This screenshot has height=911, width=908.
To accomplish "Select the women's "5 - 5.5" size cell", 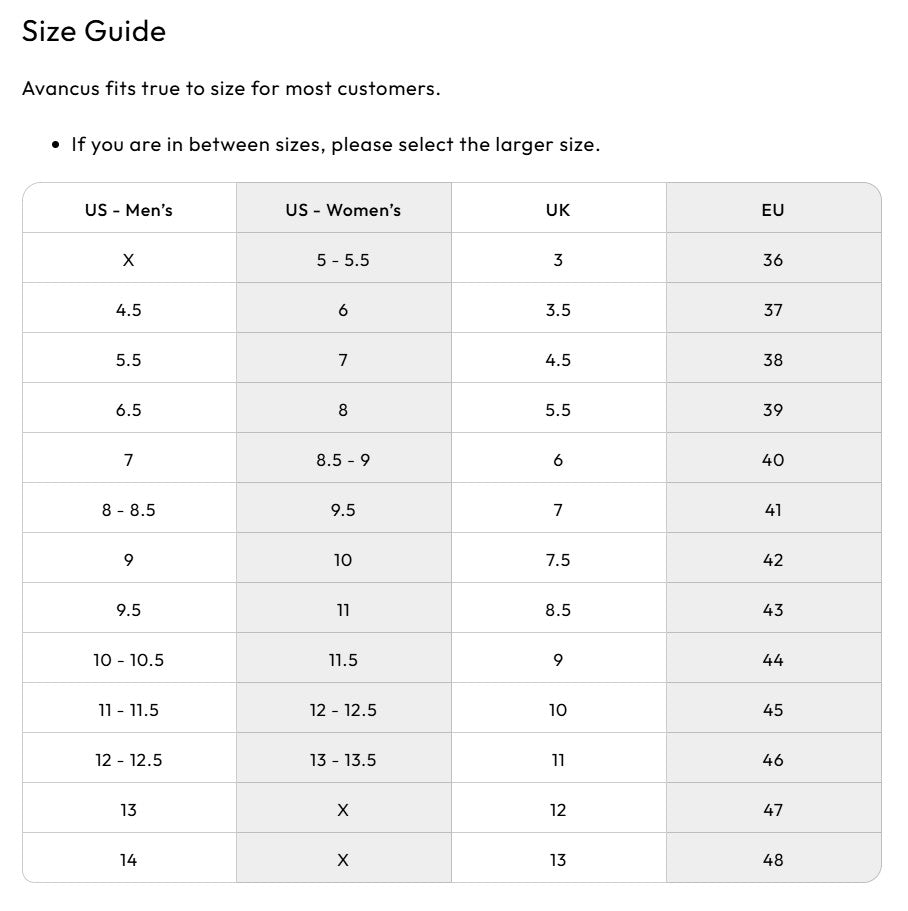I will [x=343, y=260].
